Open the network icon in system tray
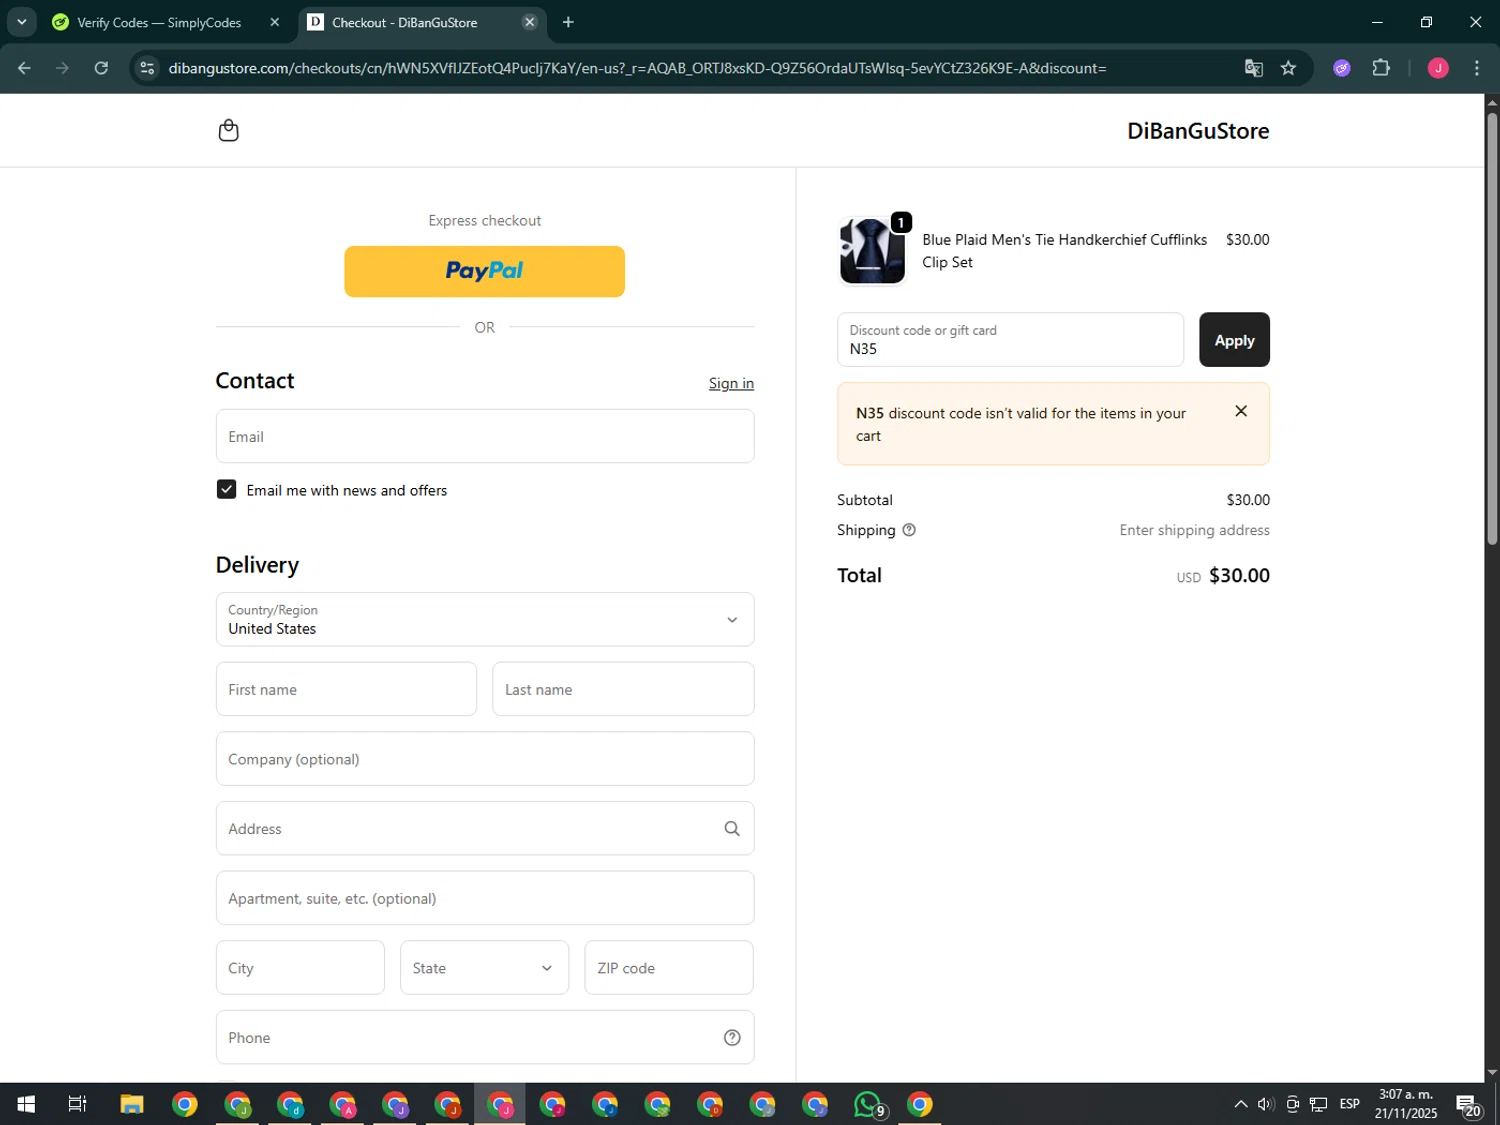 pos(1319,1104)
